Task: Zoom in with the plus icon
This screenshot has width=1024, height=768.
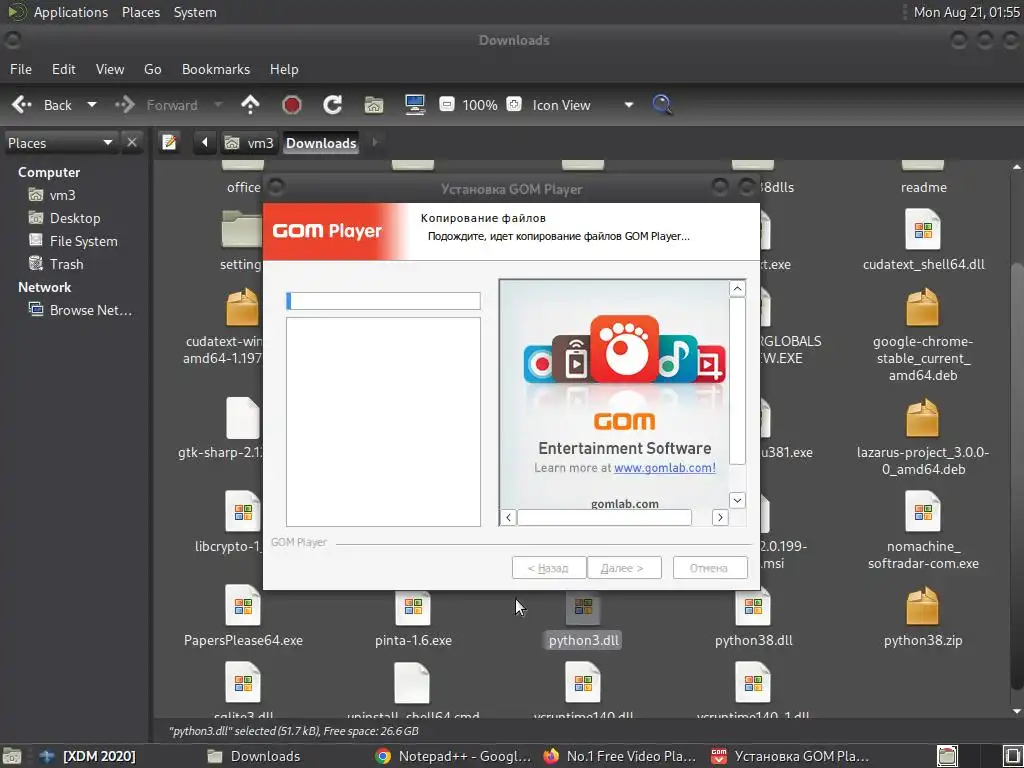Action: (x=514, y=104)
